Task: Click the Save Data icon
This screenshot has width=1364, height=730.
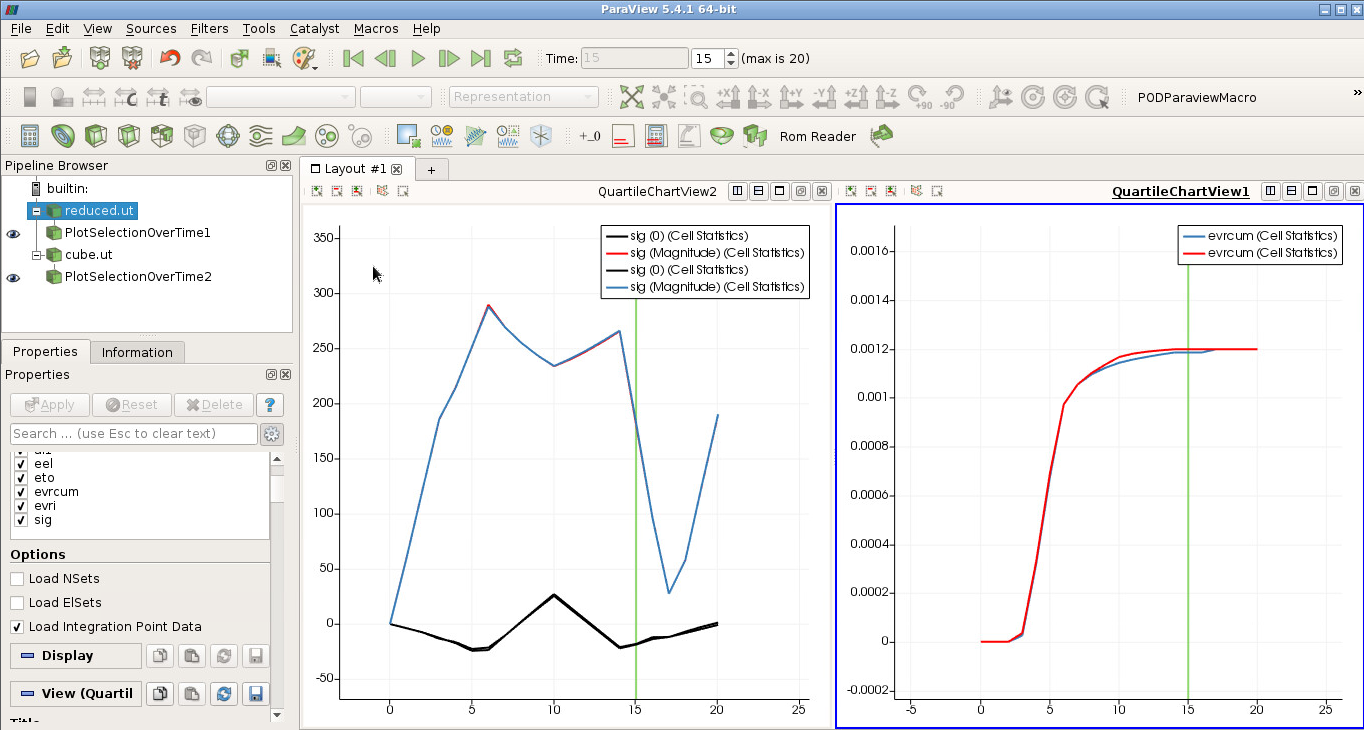Action: 62,58
